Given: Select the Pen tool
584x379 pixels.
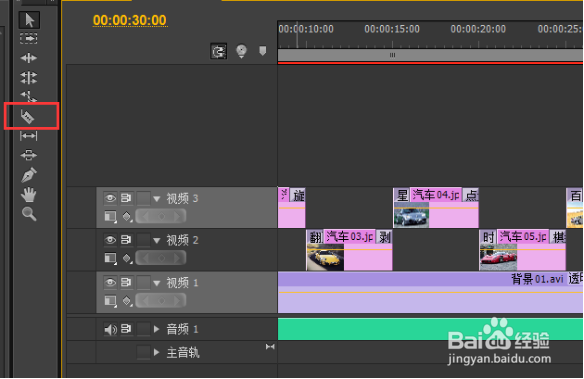Looking at the screenshot, I should (29, 175).
